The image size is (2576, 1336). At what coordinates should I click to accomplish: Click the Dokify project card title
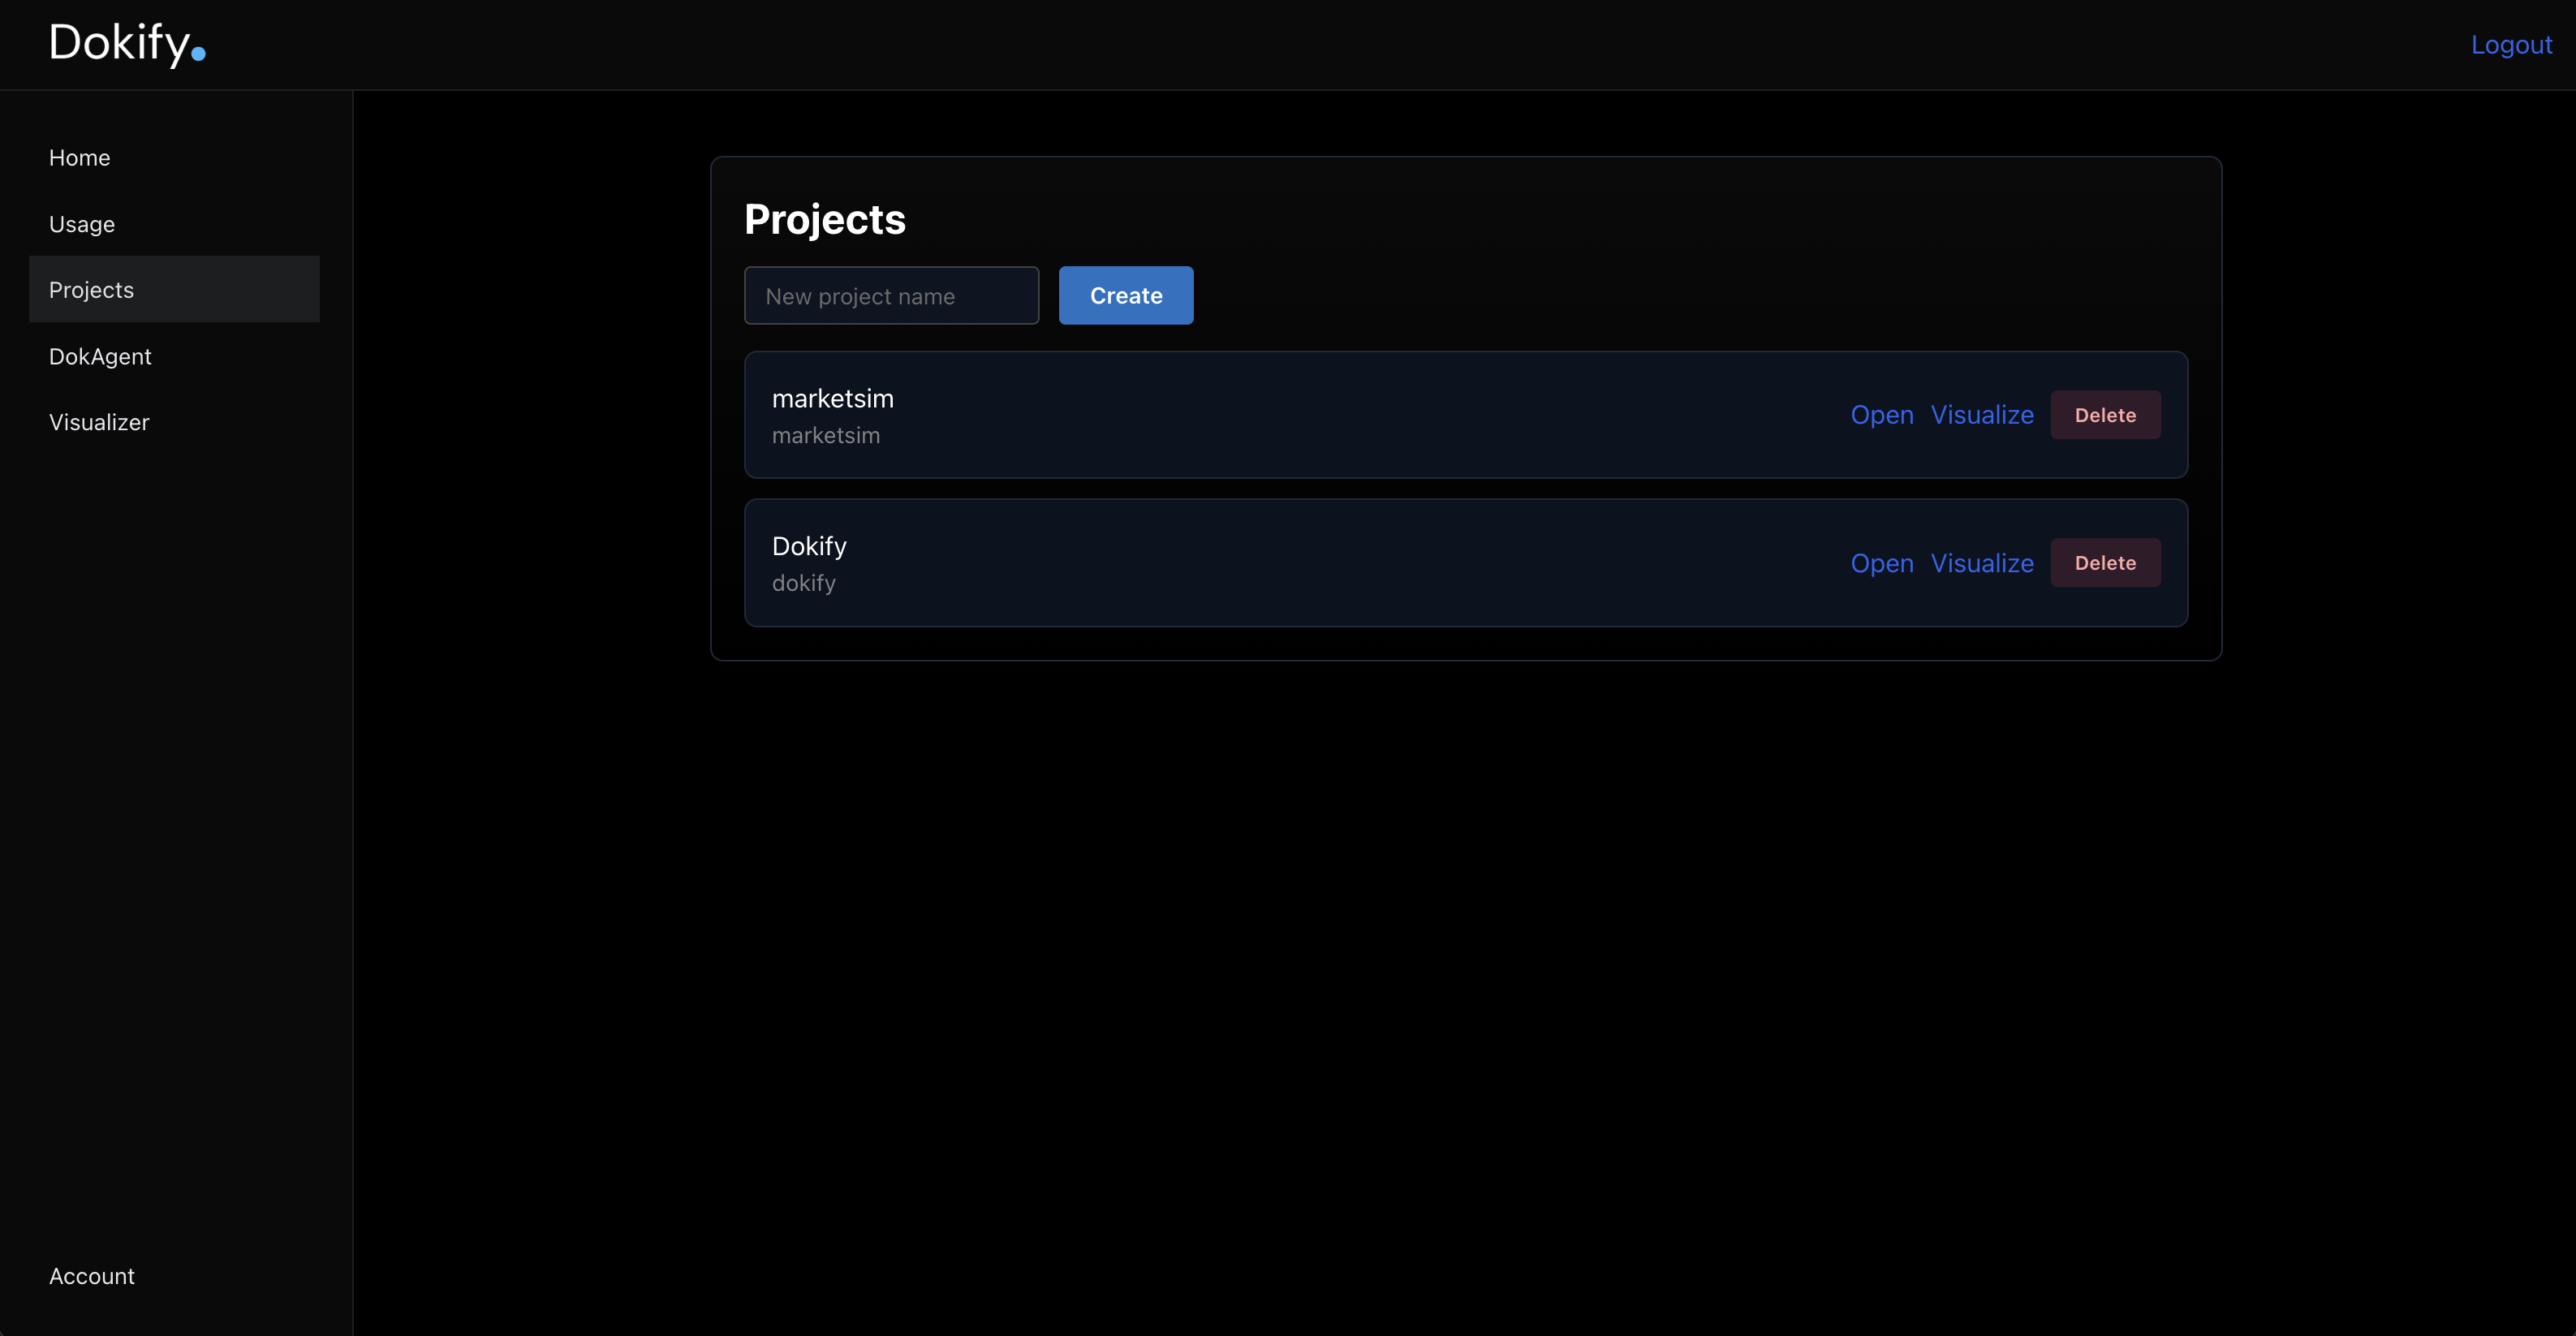coord(809,547)
